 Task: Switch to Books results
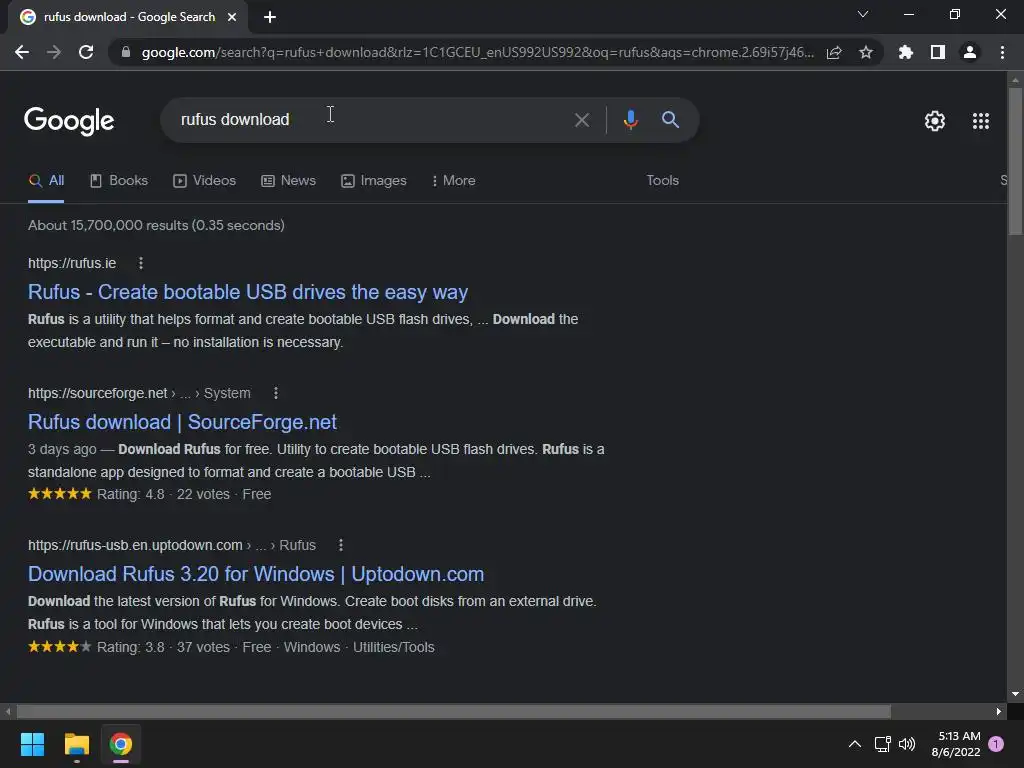[119, 180]
